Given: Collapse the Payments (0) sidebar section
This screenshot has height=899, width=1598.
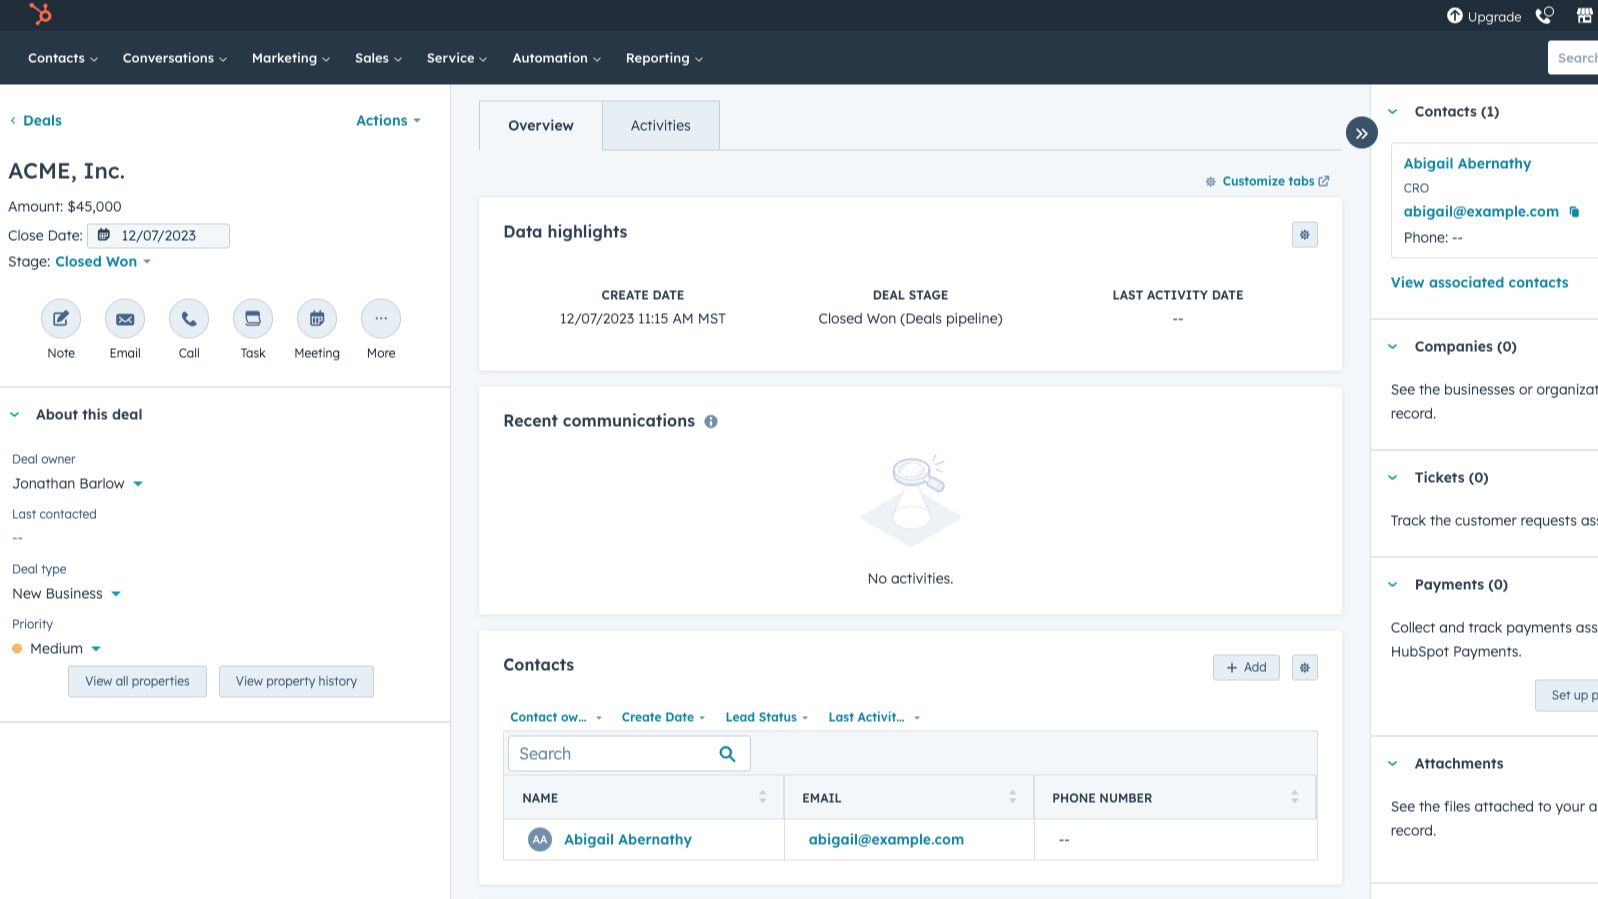Looking at the screenshot, I should click(x=1393, y=585).
